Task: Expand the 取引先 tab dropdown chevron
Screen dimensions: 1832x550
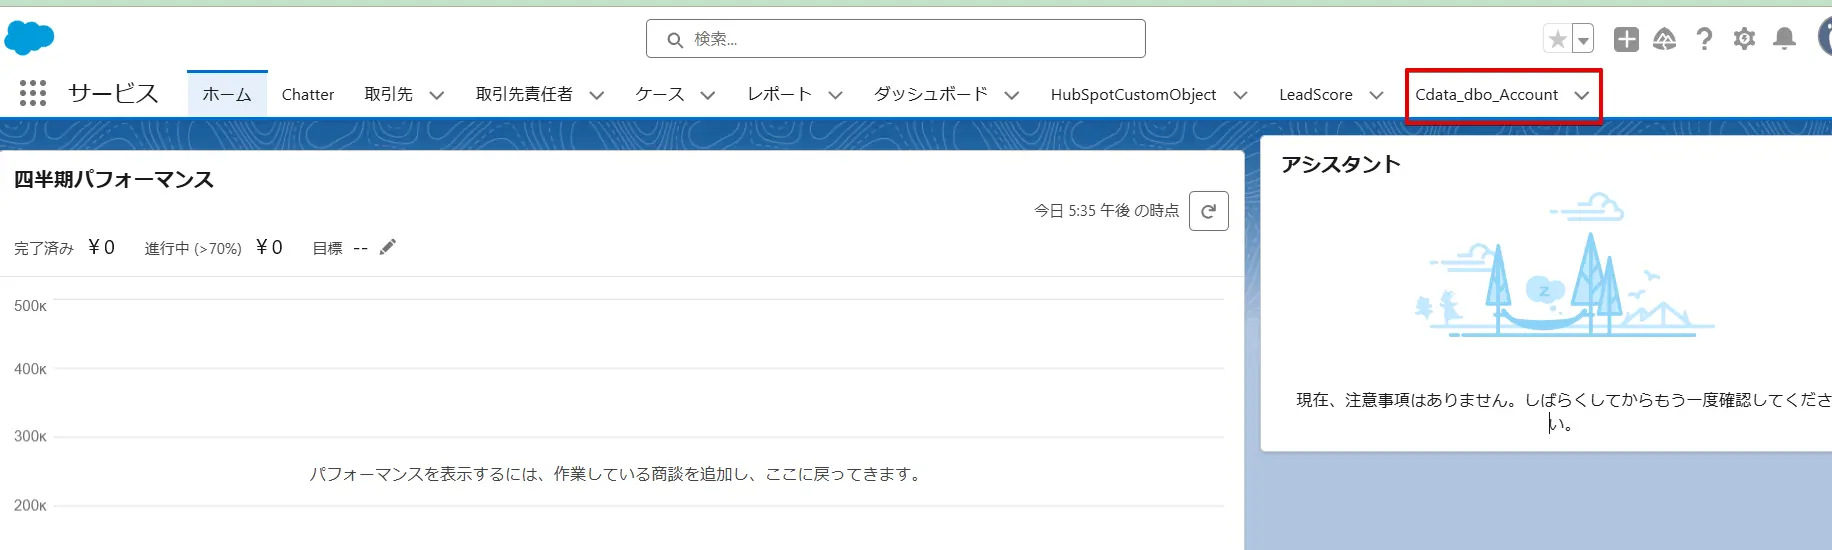Action: [436, 95]
